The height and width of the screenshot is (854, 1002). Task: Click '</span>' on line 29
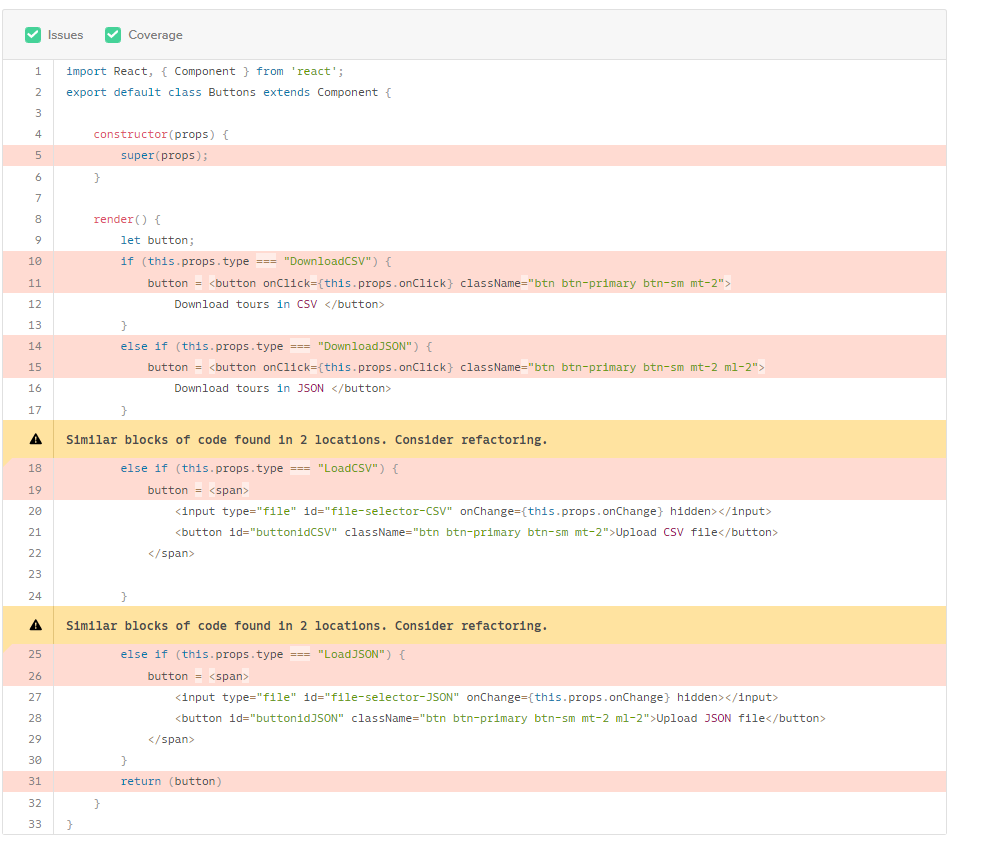click(171, 740)
